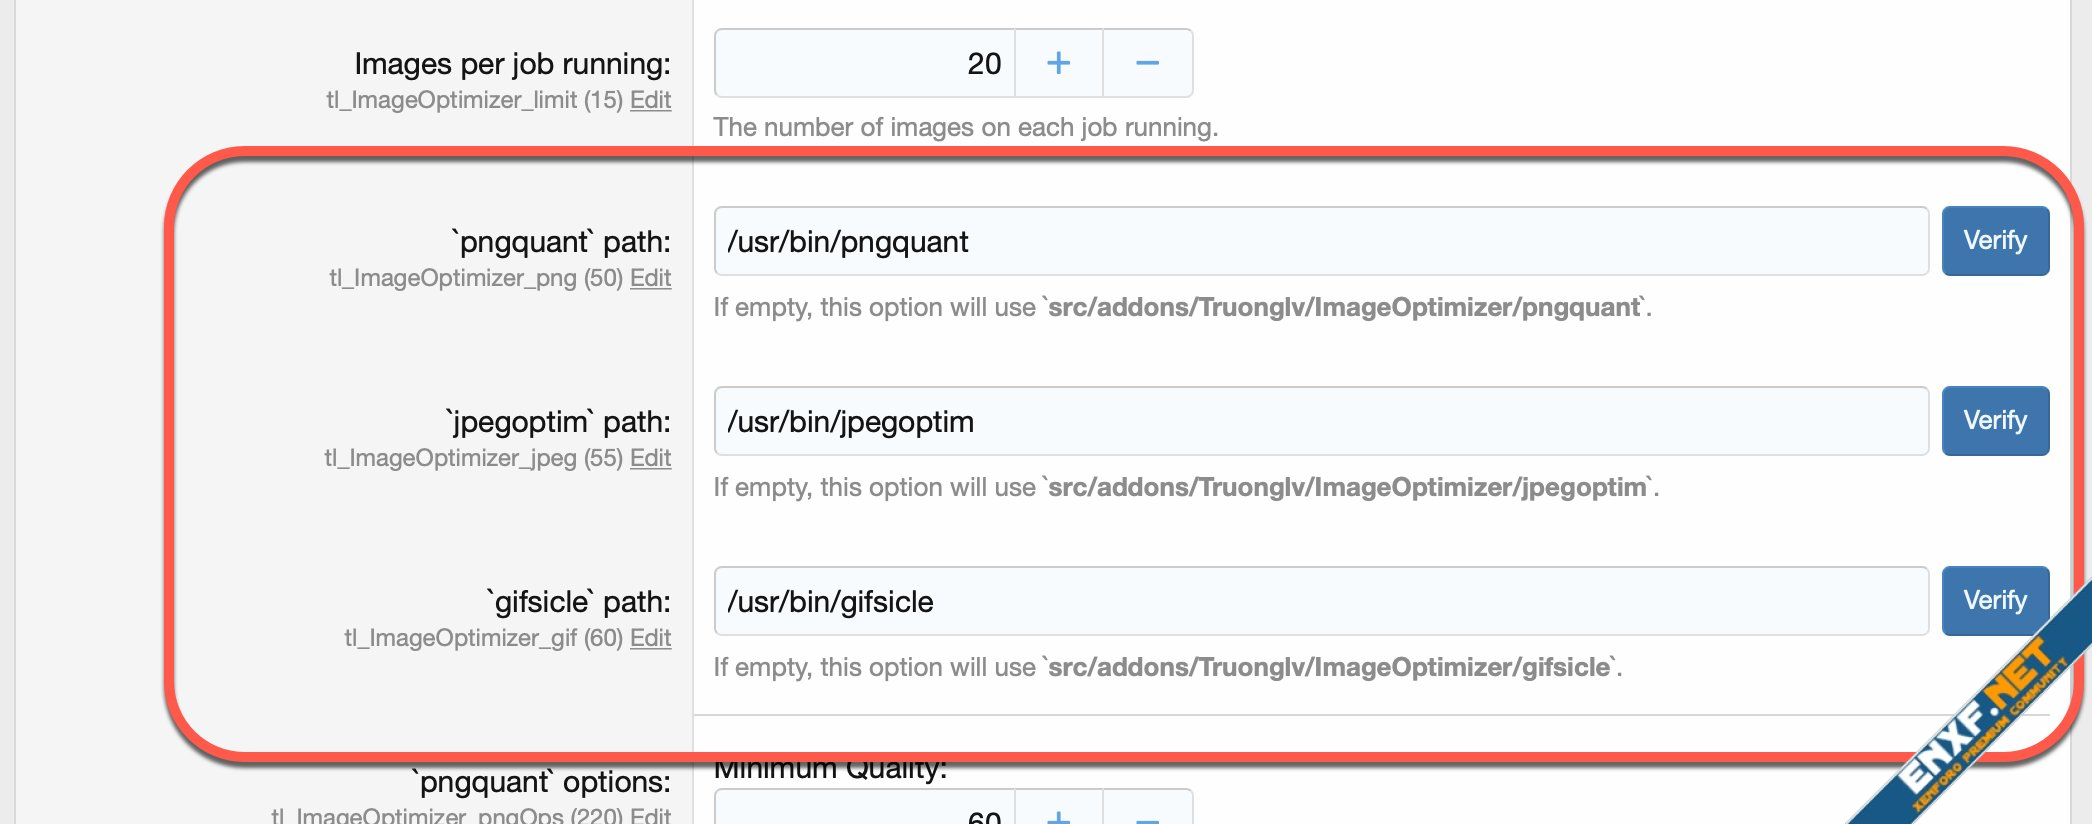This screenshot has height=824, width=2092.
Task: Verify the gifsicle path
Action: 1995,601
